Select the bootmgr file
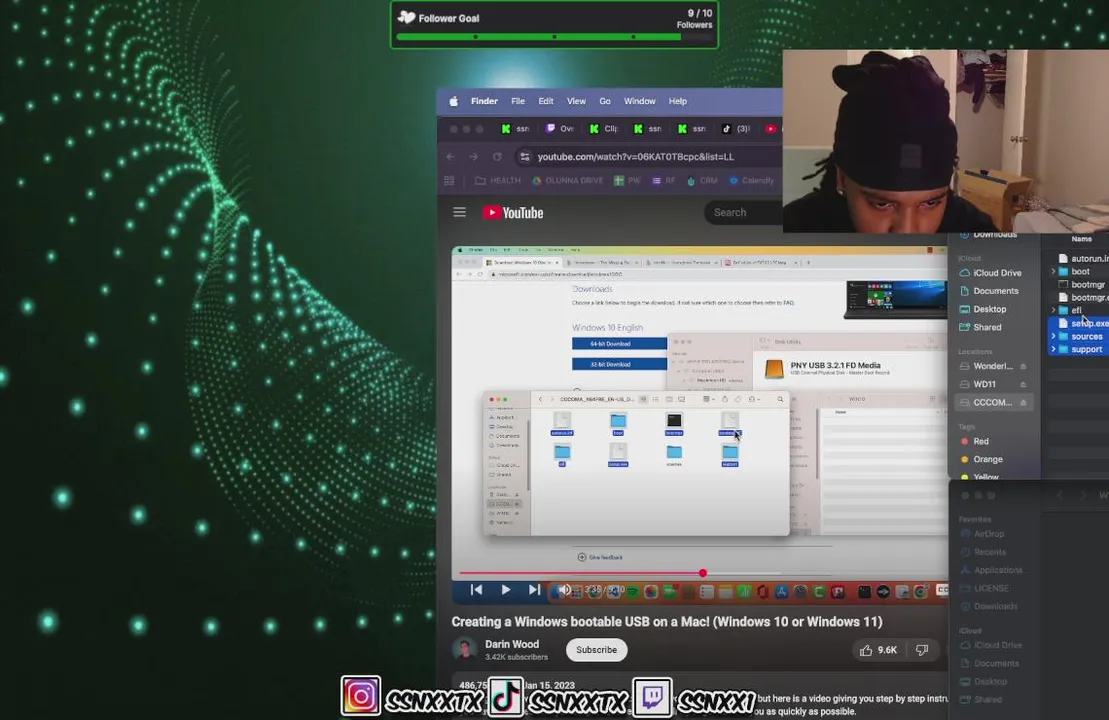 pos(1081,284)
